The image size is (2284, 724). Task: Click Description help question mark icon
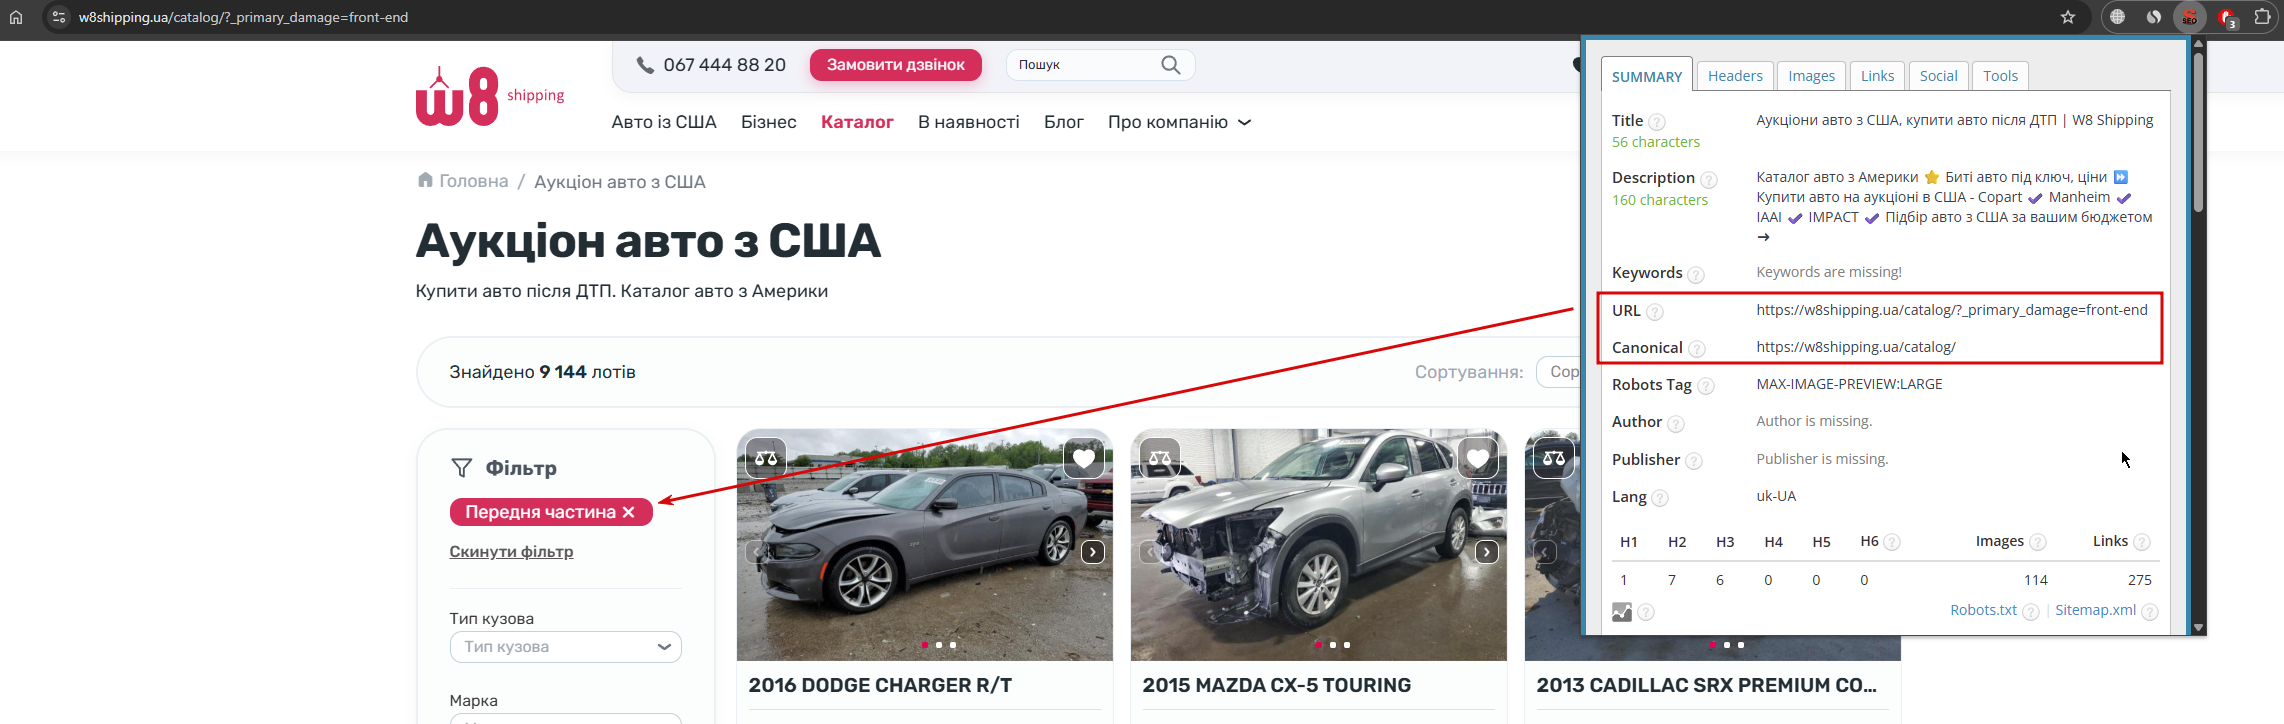point(1709,180)
